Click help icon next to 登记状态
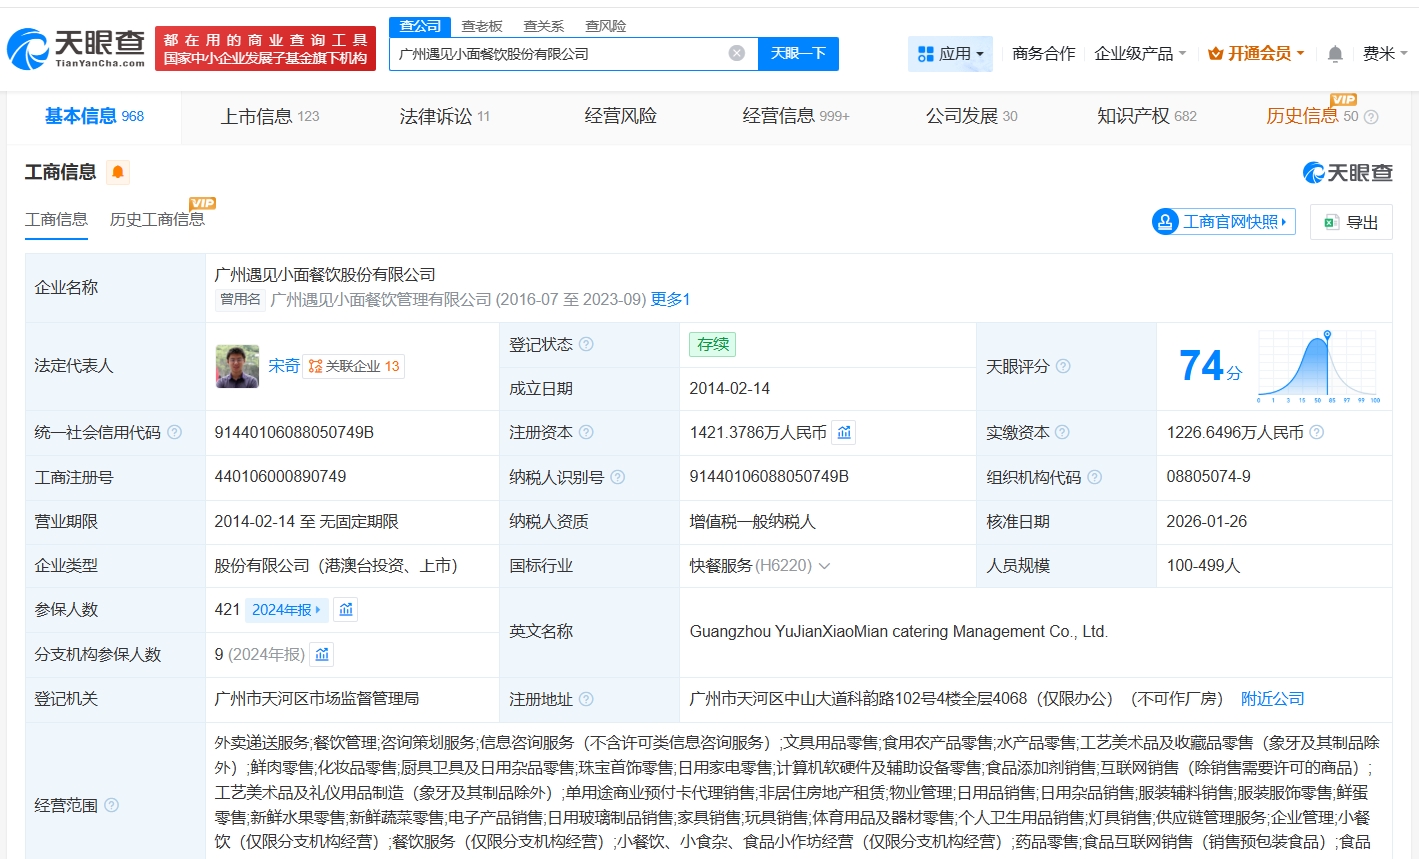The width and height of the screenshot is (1419, 859). point(586,344)
